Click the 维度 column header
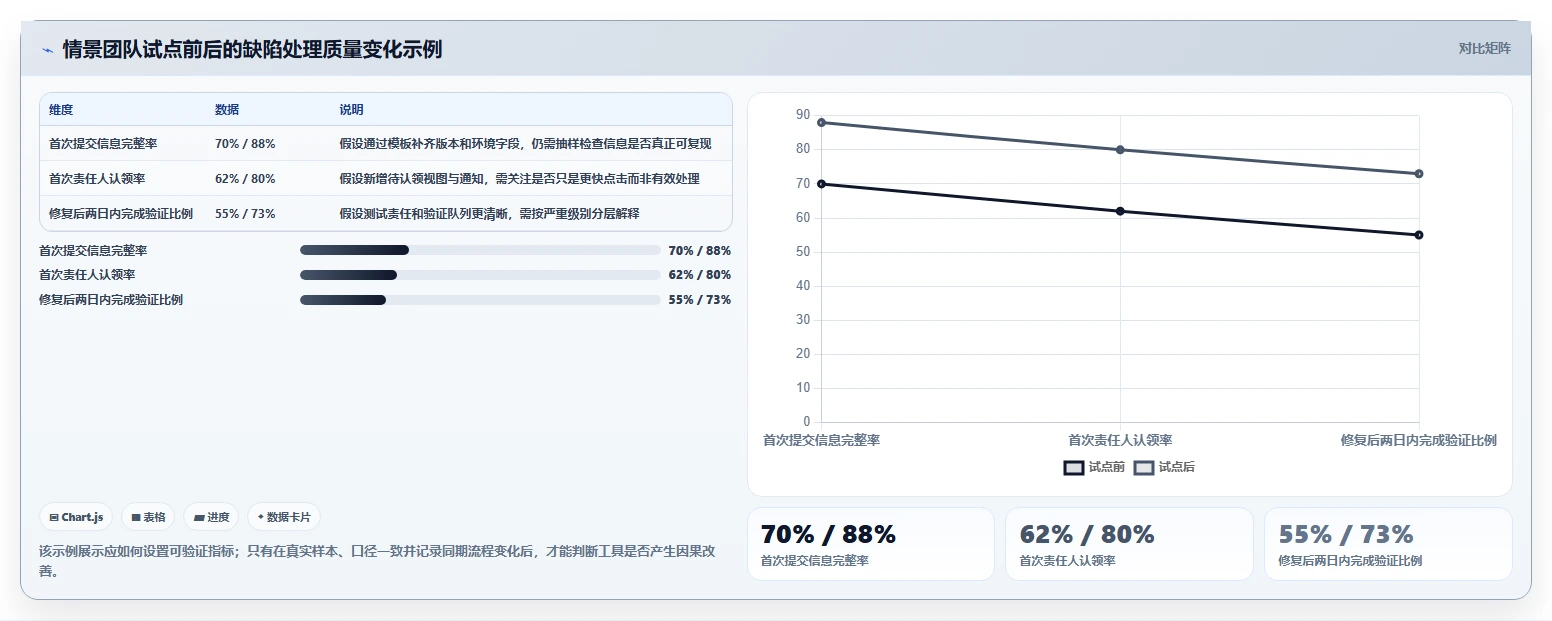 (x=61, y=110)
